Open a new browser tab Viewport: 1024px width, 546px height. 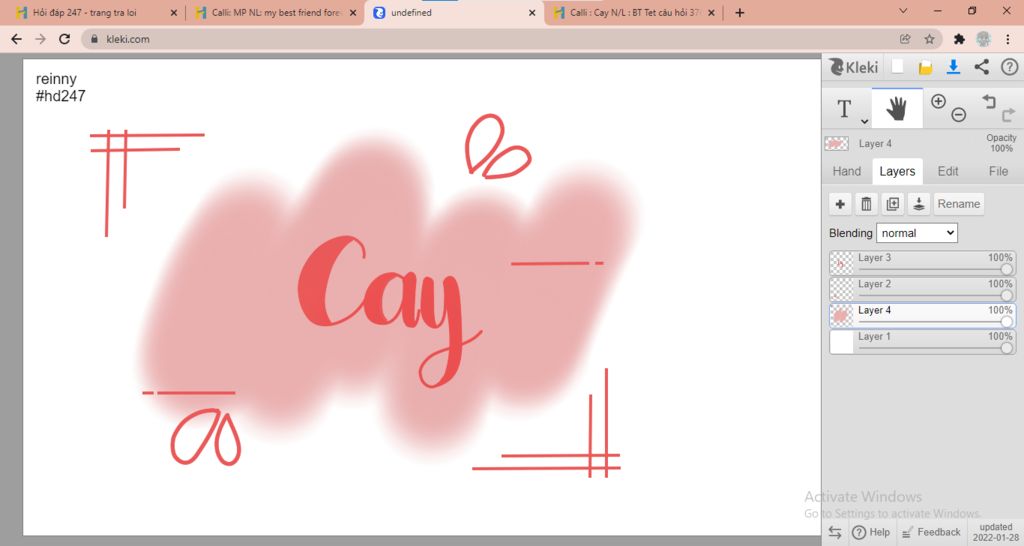pyautogui.click(x=739, y=12)
